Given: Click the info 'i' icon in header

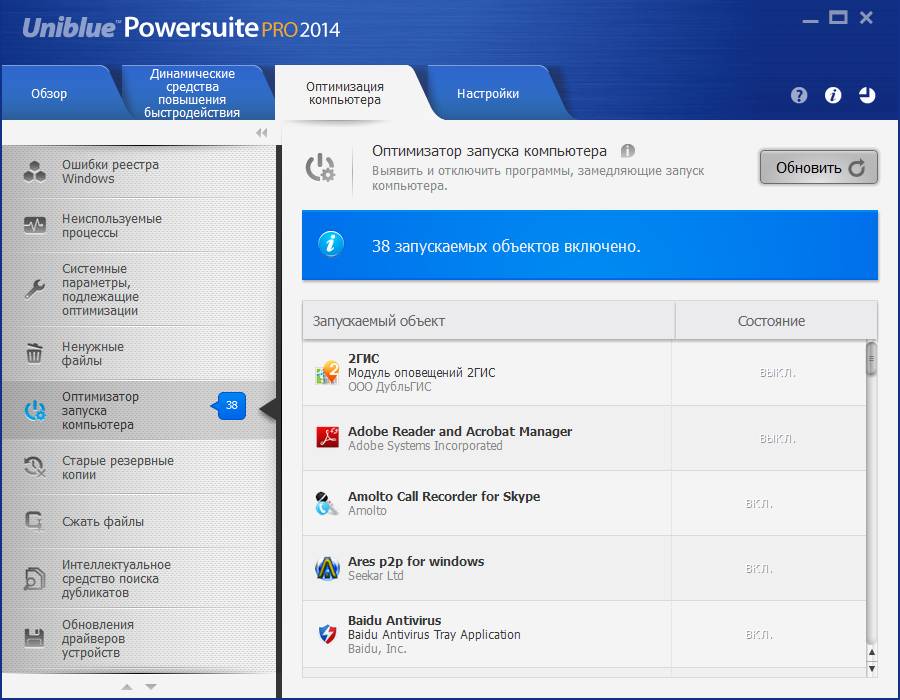Looking at the screenshot, I should tap(833, 95).
